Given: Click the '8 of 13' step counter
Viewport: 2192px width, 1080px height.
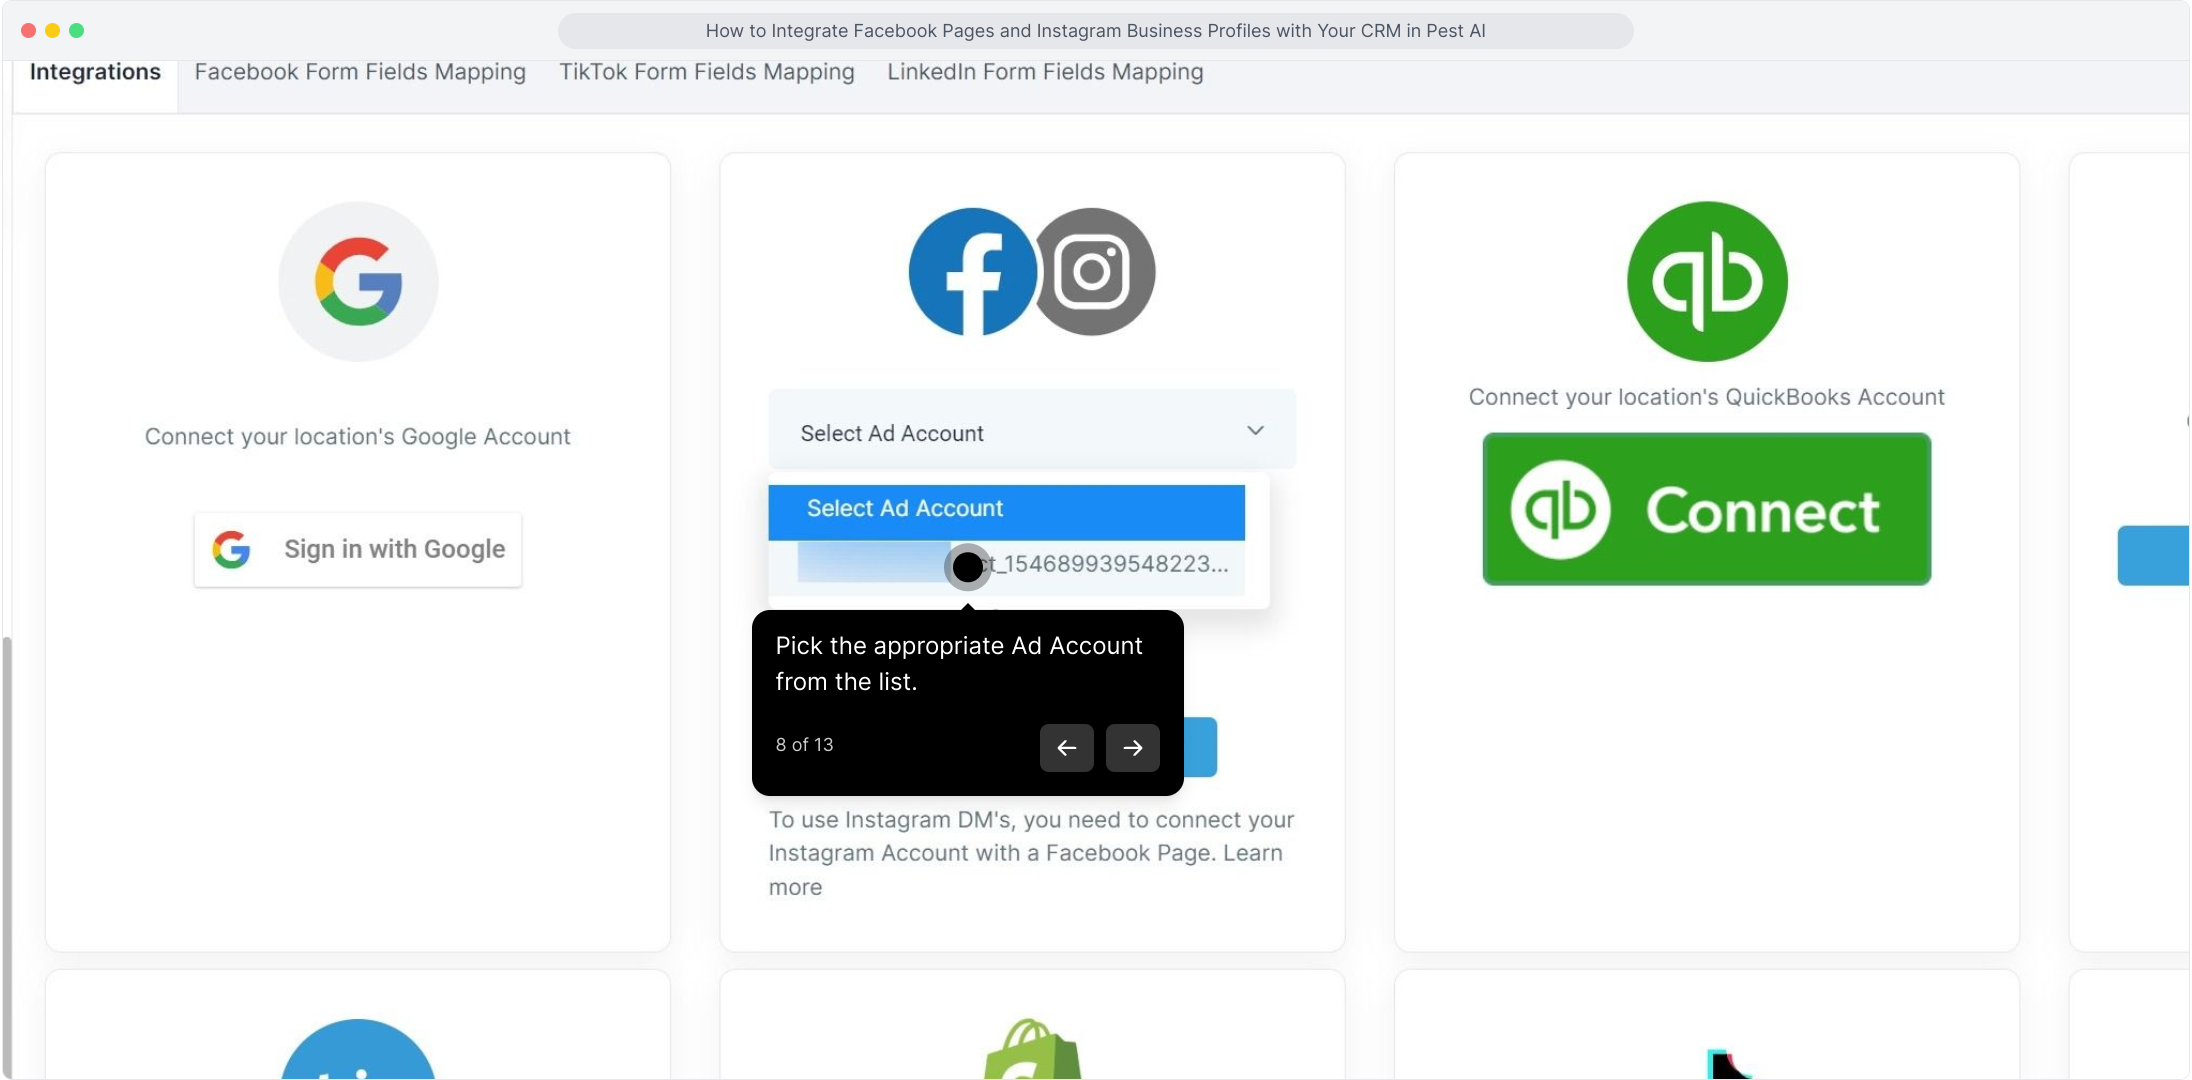Looking at the screenshot, I should (x=804, y=745).
